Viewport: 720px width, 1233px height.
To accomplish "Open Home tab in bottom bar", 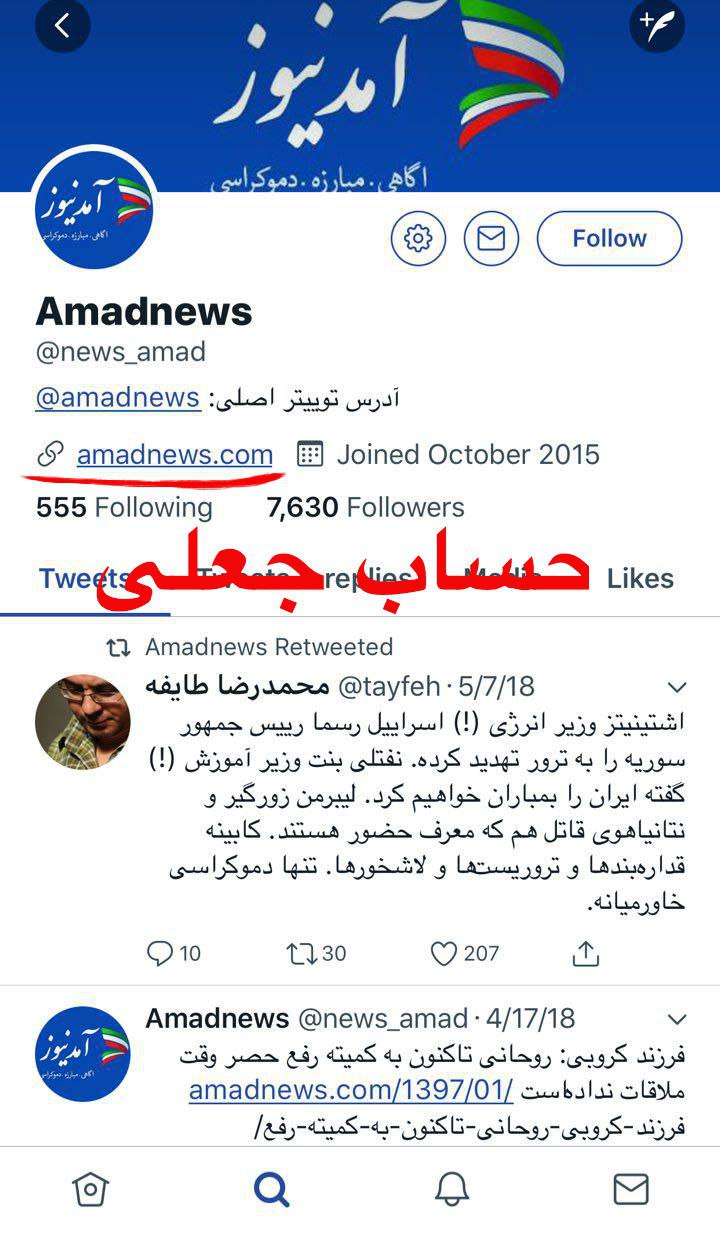I will (x=90, y=1189).
